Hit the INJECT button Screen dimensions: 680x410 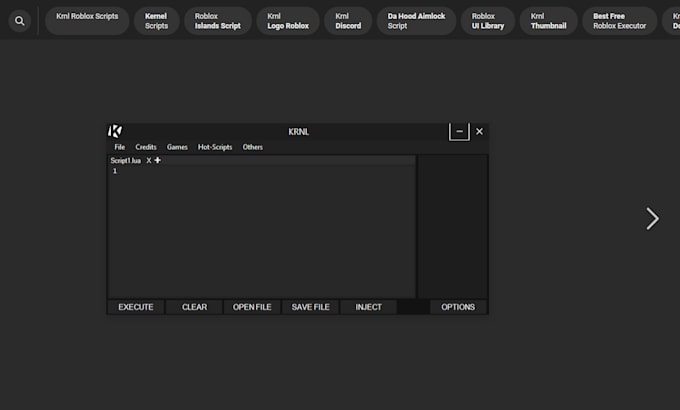click(368, 307)
